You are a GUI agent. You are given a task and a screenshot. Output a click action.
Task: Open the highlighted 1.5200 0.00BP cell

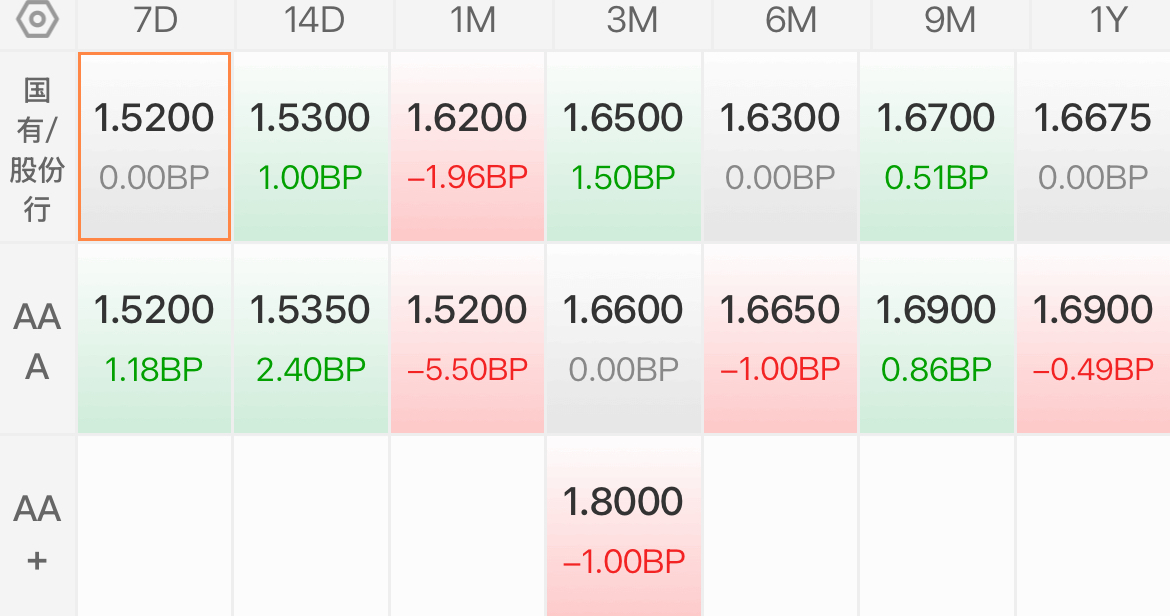[154, 147]
